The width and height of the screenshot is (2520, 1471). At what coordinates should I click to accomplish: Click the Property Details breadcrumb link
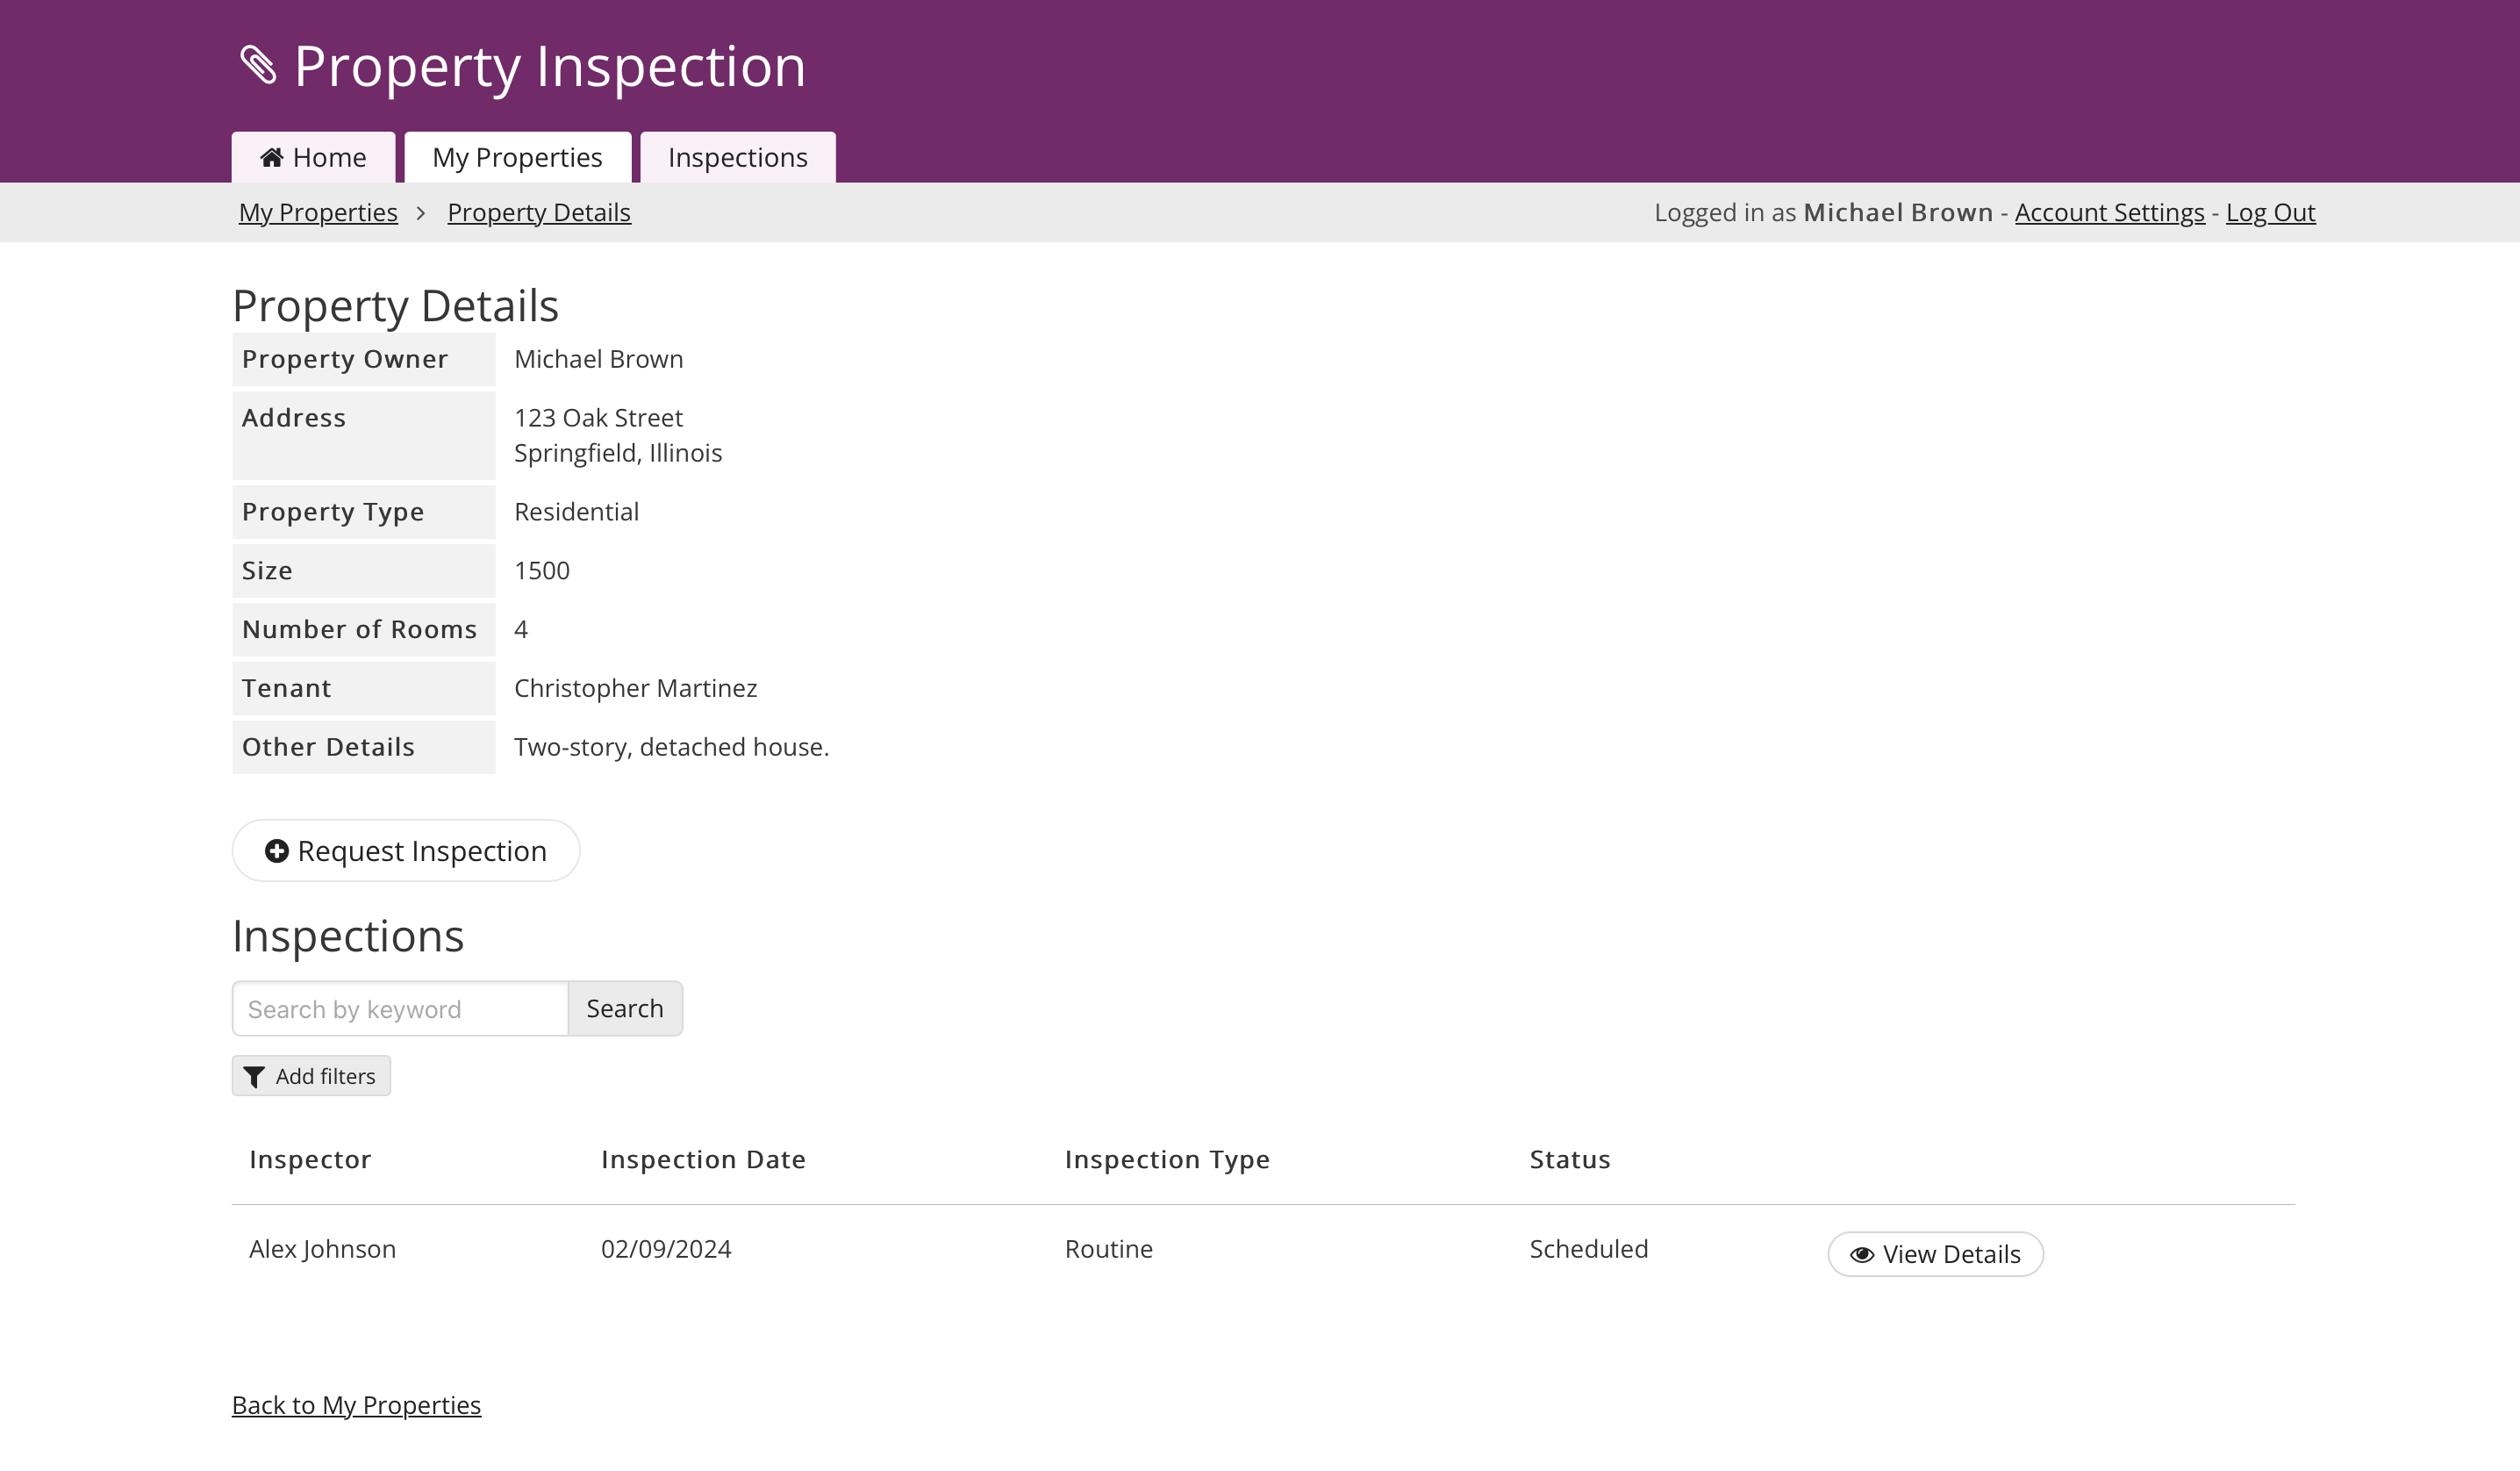(x=538, y=213)
